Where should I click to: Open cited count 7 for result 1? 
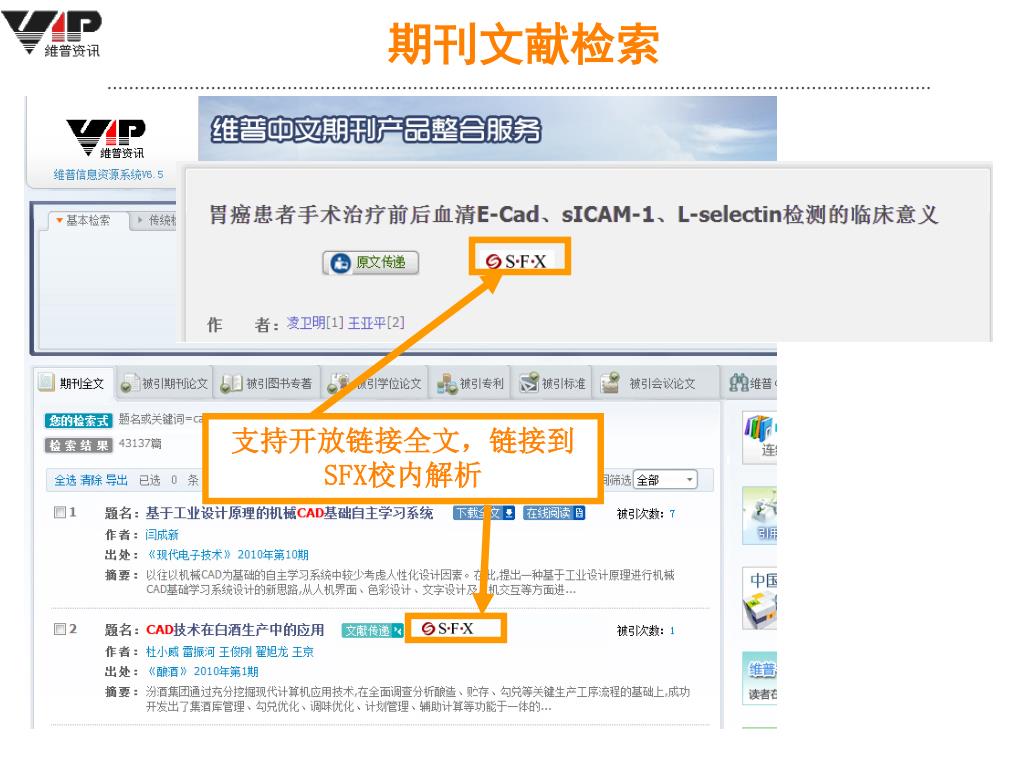click(672, 514)
